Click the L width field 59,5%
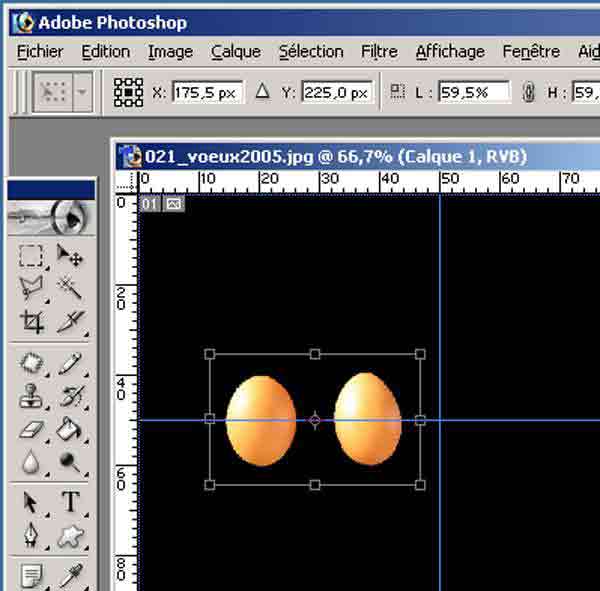Viewport: 600px width, 591px height. coord(474,92)
